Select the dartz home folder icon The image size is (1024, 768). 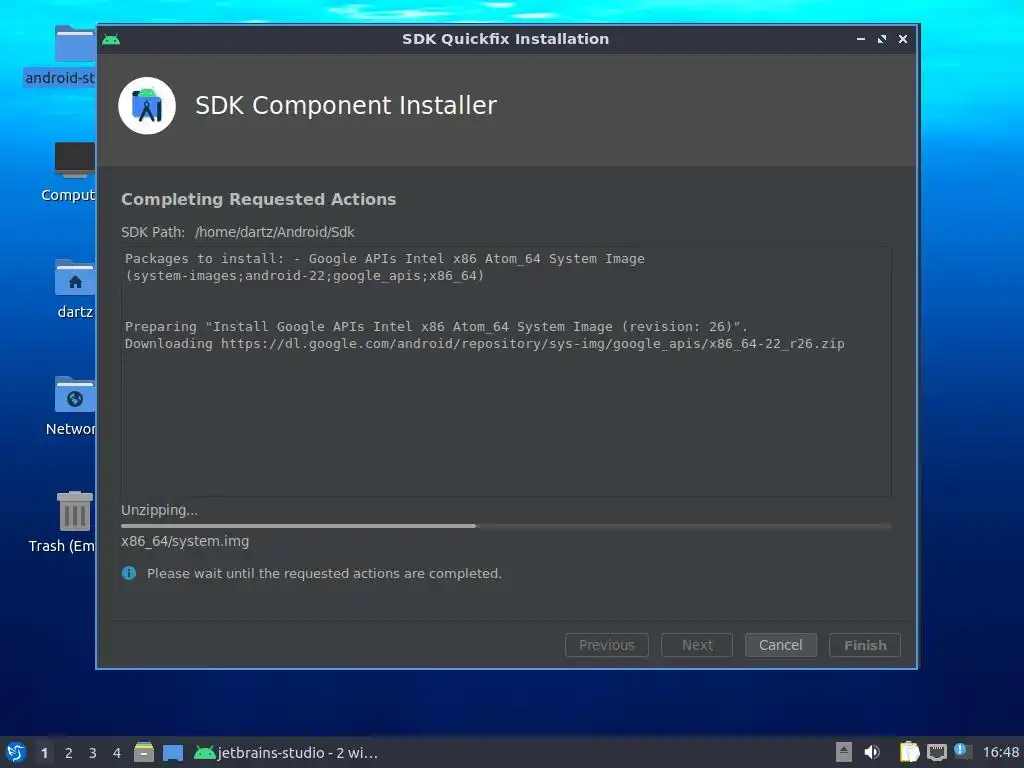point(74,277)
